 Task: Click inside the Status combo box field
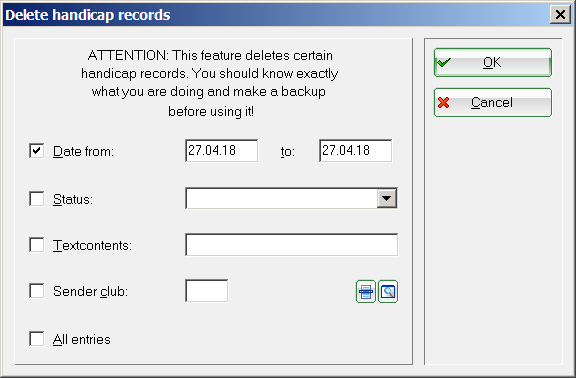click(x=282, y=198)
